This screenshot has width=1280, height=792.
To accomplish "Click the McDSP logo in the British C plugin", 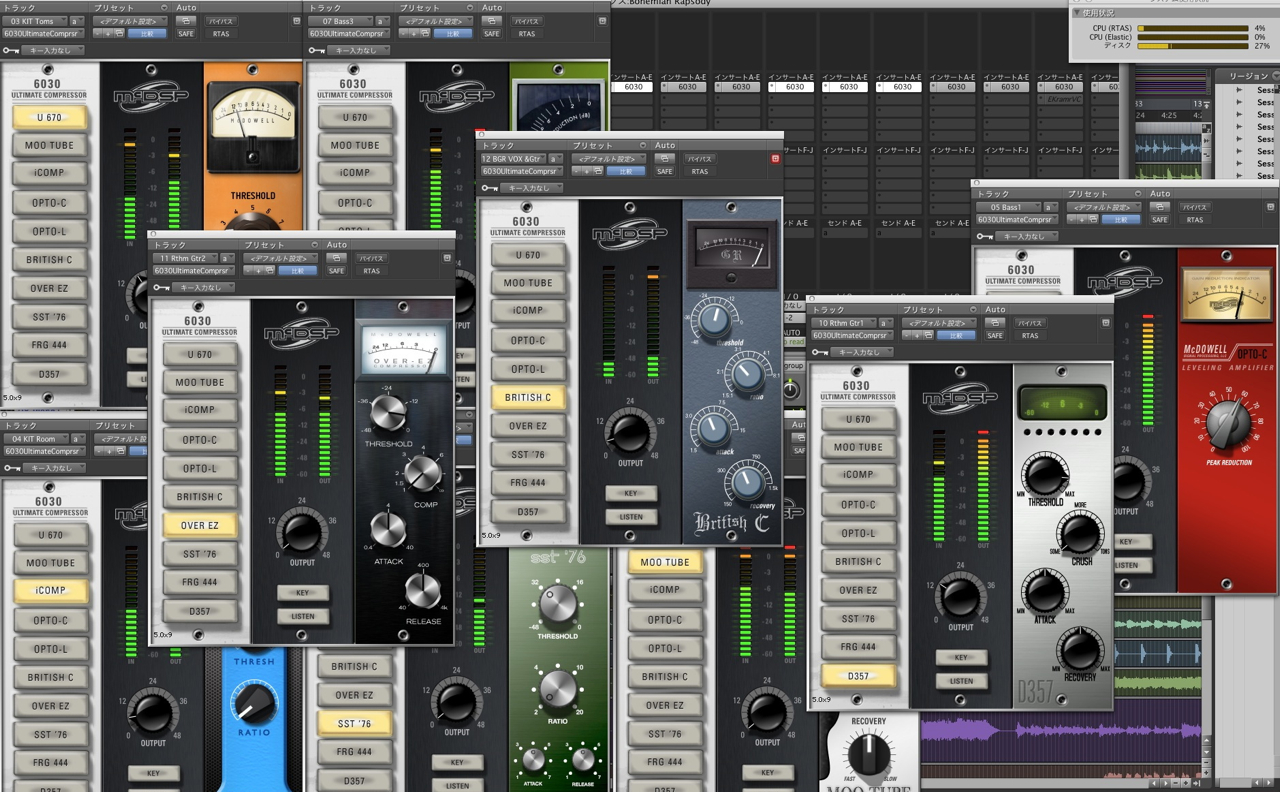I will tap(630, 236).
